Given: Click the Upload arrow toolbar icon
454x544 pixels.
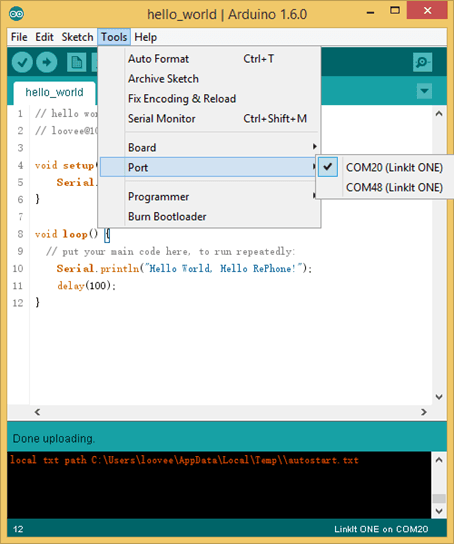Looking at the screenshot, I should click(x=47, y=62).
